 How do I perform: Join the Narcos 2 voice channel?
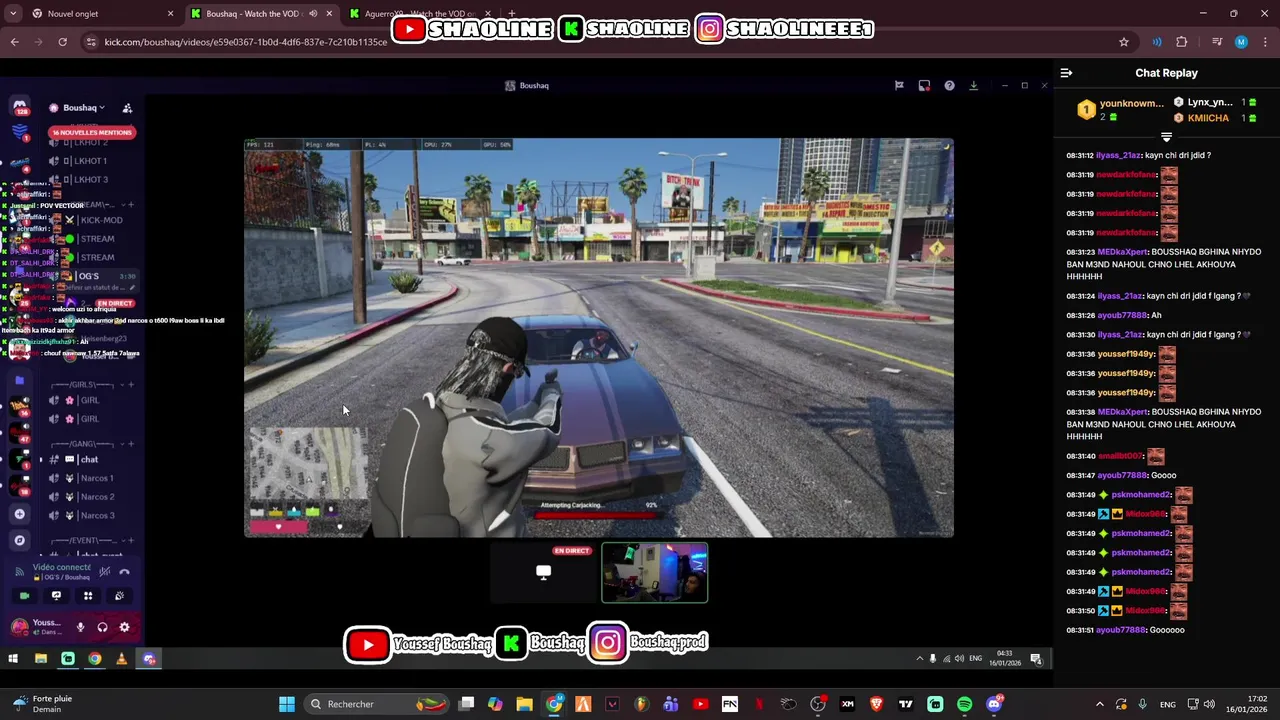click(90, 497)
